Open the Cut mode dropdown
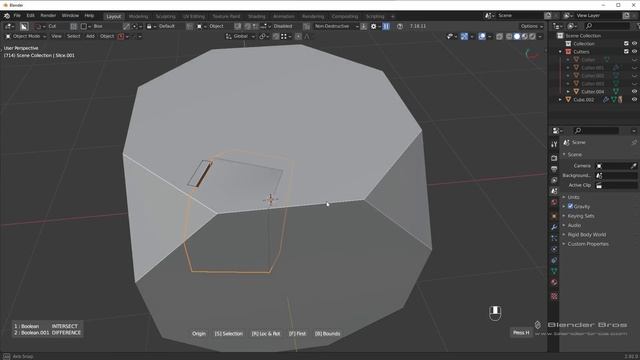 (x=45, y=26)
